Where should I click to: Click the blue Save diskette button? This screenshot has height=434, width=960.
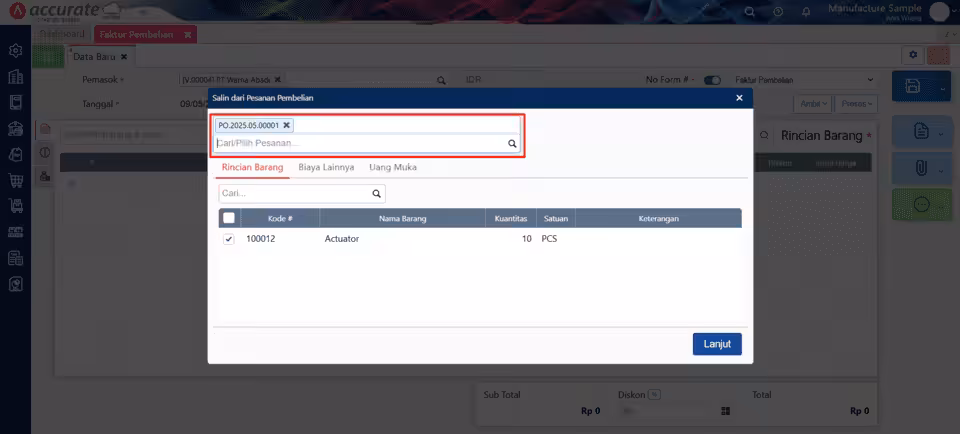pos(913,86)
